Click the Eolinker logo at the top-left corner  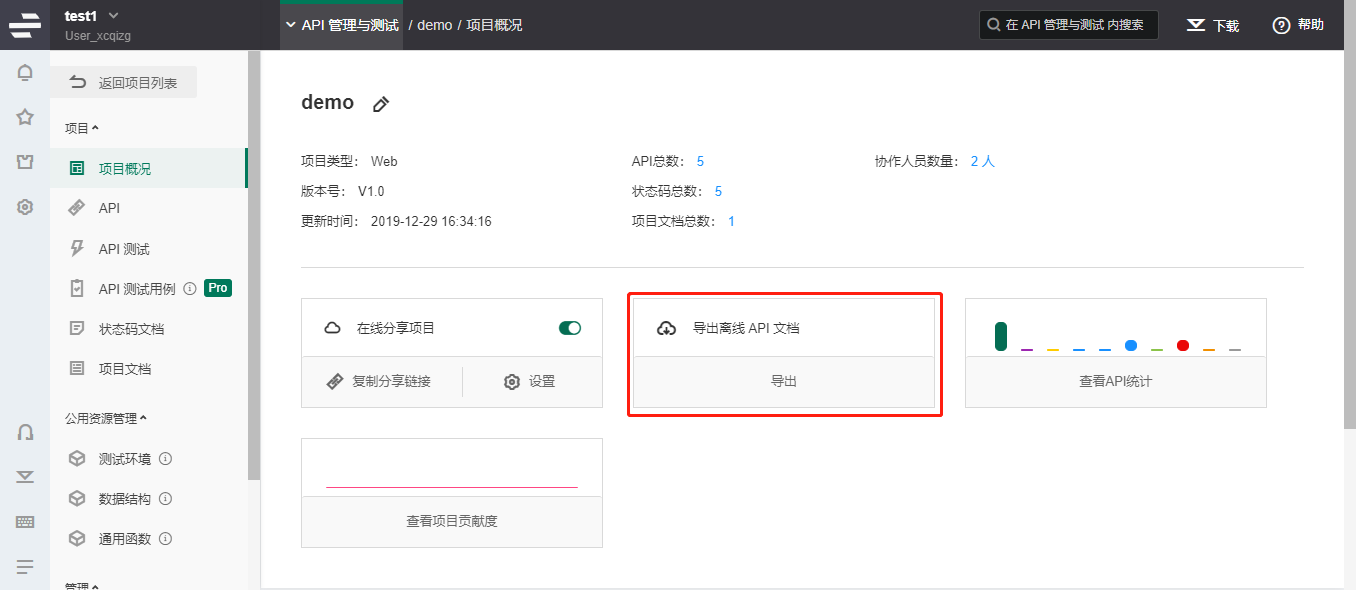(x=24, y=24)
